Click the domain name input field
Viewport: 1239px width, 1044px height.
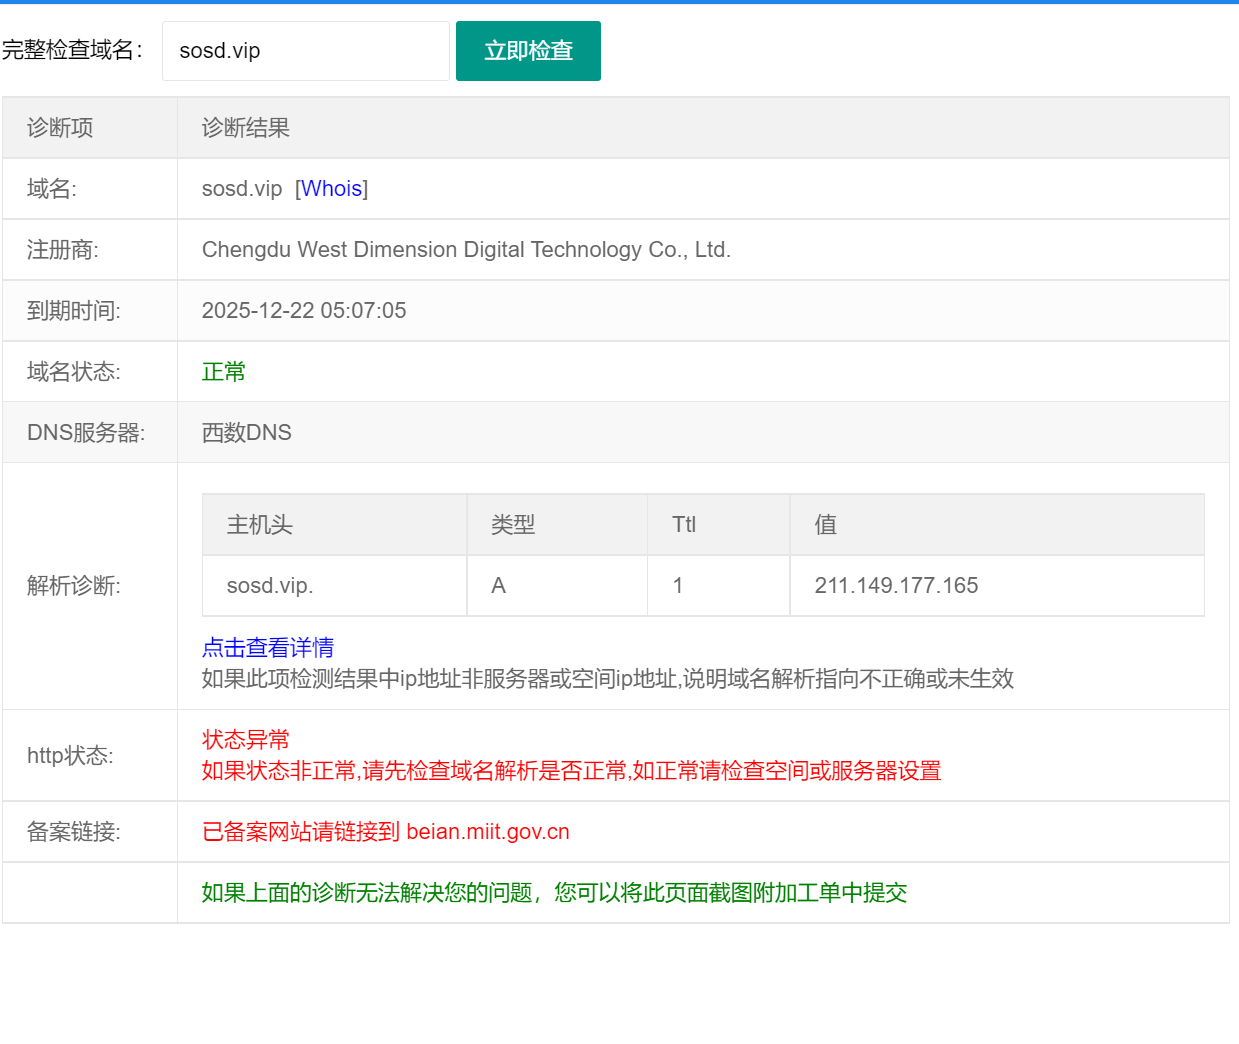point(305,51)
